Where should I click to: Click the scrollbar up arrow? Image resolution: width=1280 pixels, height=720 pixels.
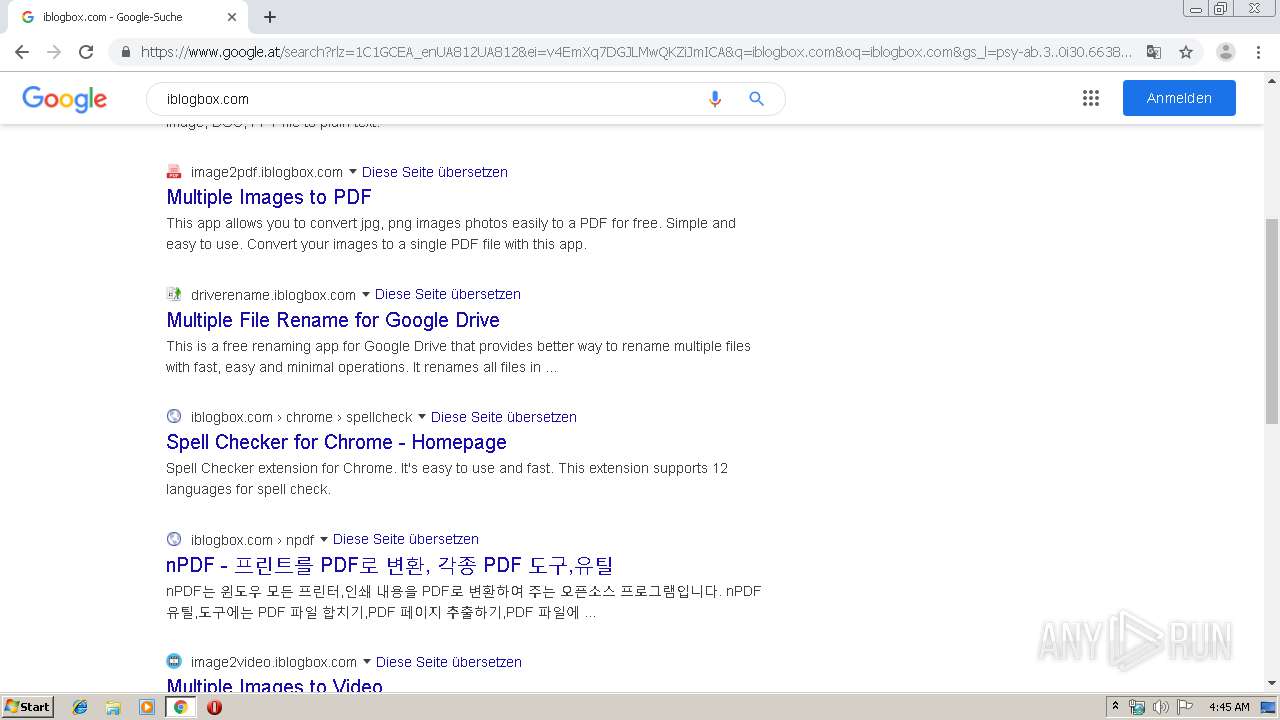coord(1272,79)
